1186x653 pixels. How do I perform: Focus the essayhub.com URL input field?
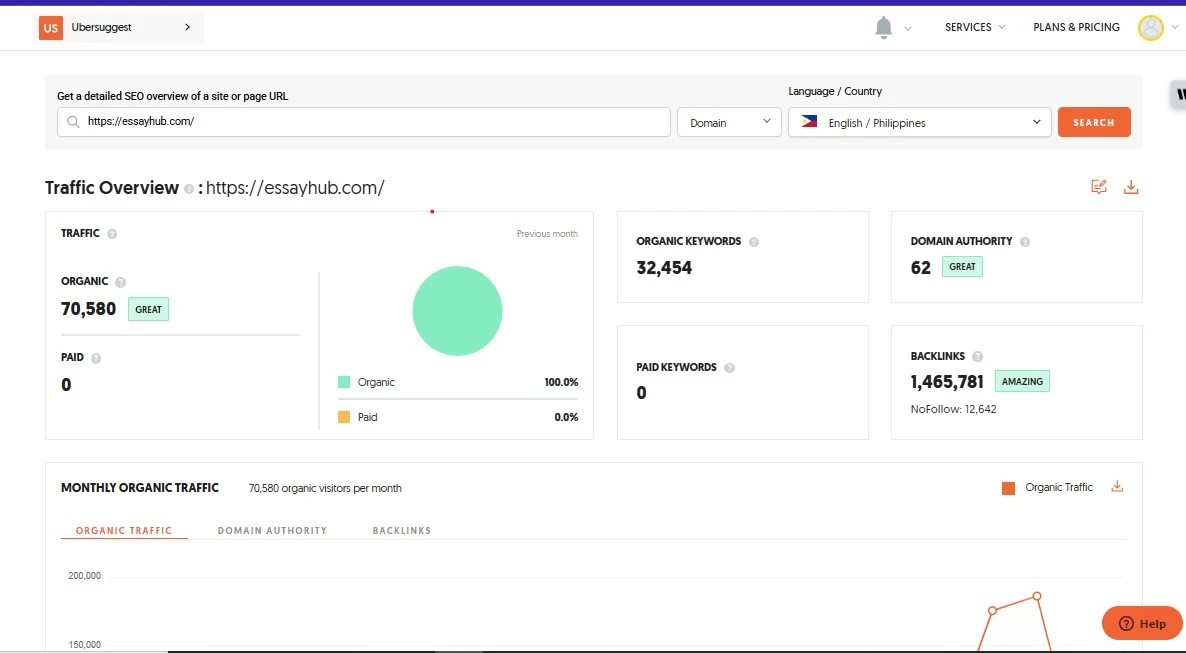click(364, 122)
